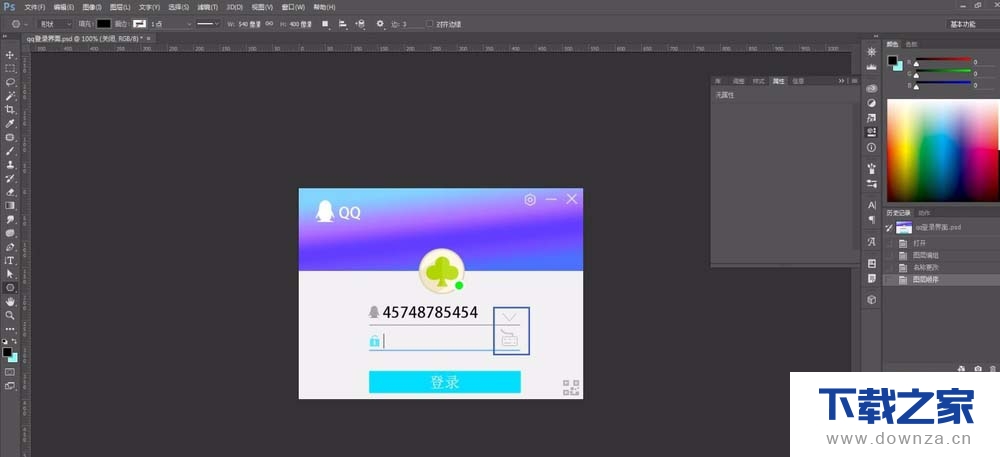1000x457 pixels.
Task: Select the Zoom tool
Action: [10, 316]
